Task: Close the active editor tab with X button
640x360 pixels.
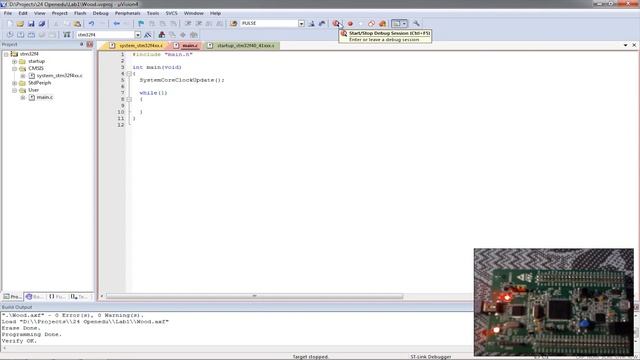Action: [x=634, y=45]
